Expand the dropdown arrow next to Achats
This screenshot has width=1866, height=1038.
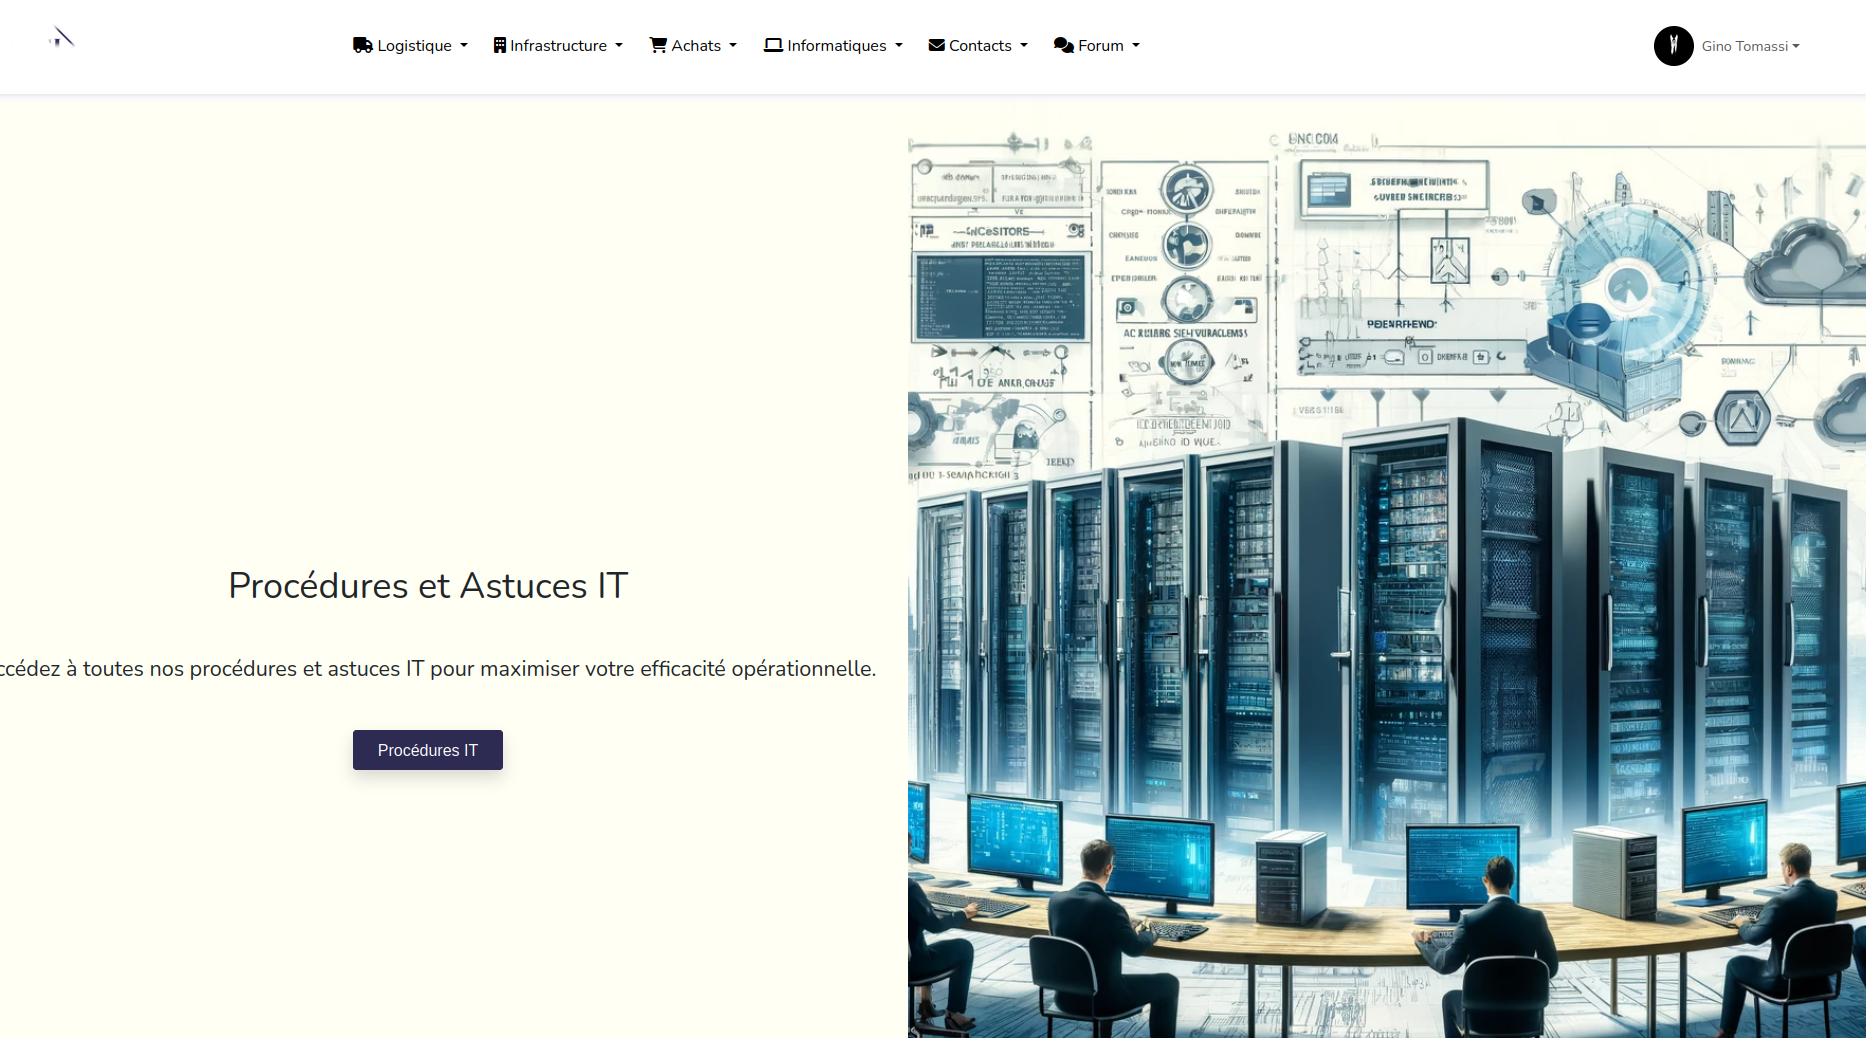coord(733,46)
